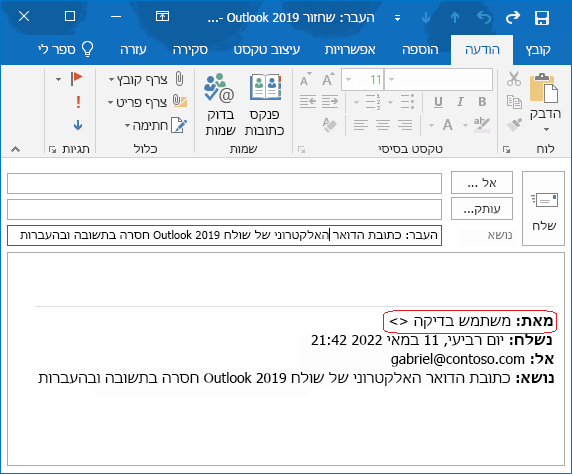Apply text highlight color
The image size is (572, 474).
click(482, 125)
